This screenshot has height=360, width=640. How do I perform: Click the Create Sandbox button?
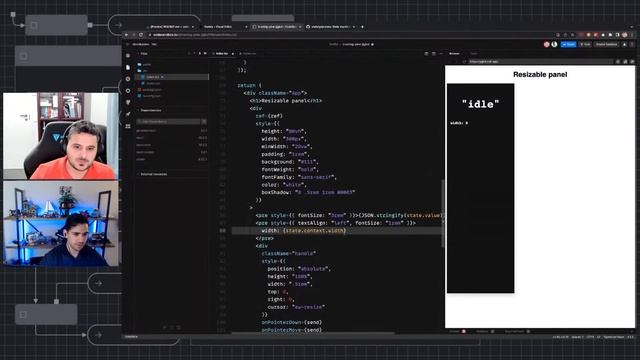606,44
